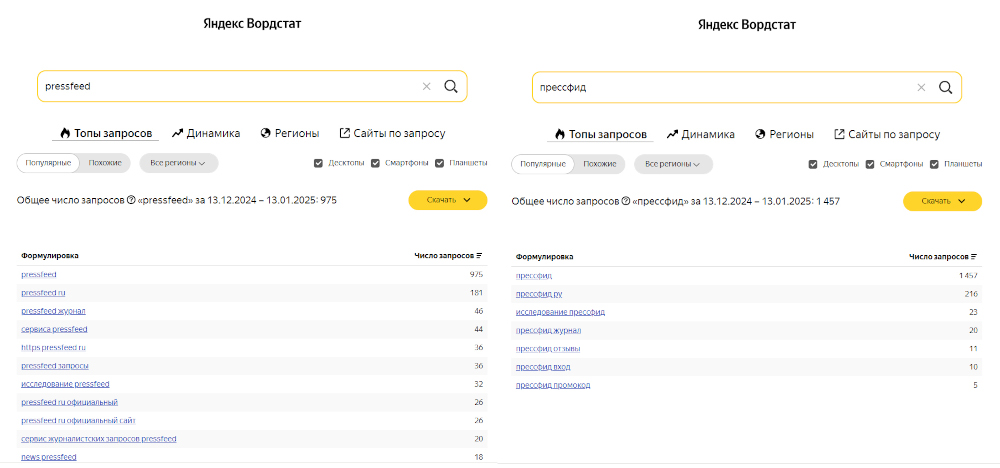This screenshot has height=468, width=1000.
Task: Open the pressfeed query link
Action: [39, 274]
